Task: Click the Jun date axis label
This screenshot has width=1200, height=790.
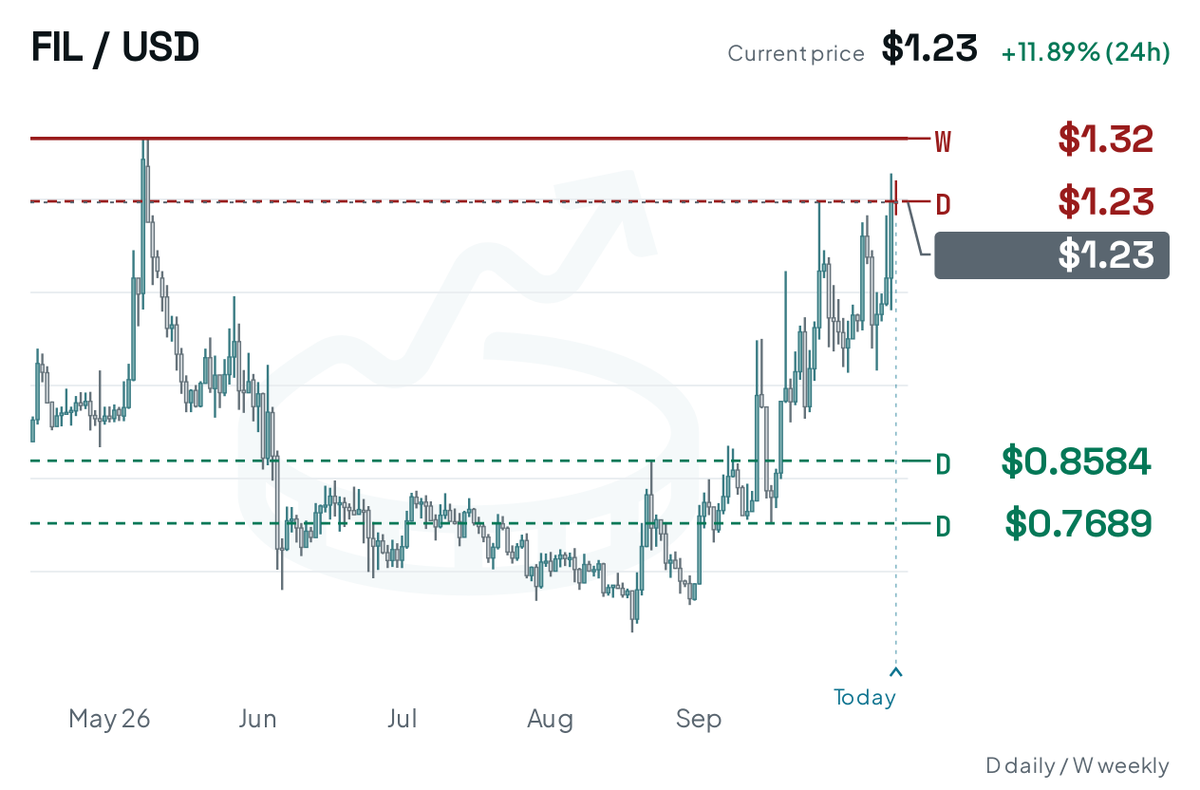Action: 258,718
